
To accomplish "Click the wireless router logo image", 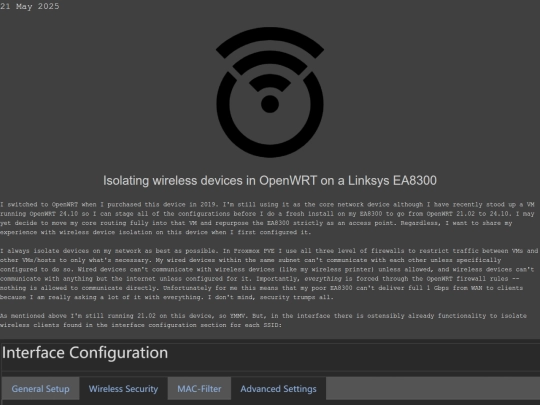I will click(x=270, y=92).
